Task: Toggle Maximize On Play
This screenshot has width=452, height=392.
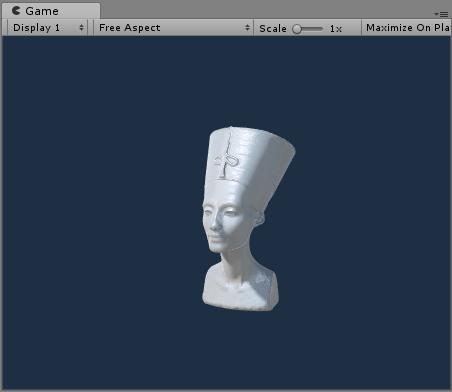Action: [x=407, y=28]
